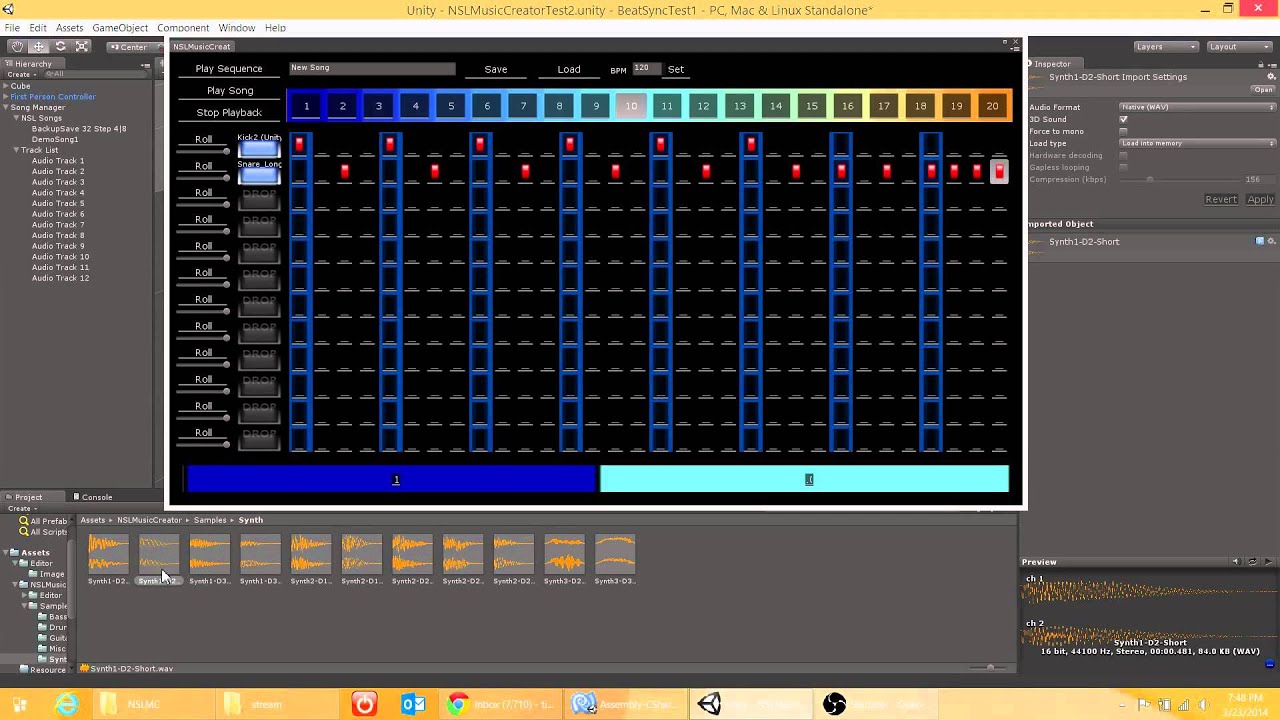Click the Stop Playback button
This screenshot has width=1280, height=720.
pyautogui.click(x=229, y=112)
